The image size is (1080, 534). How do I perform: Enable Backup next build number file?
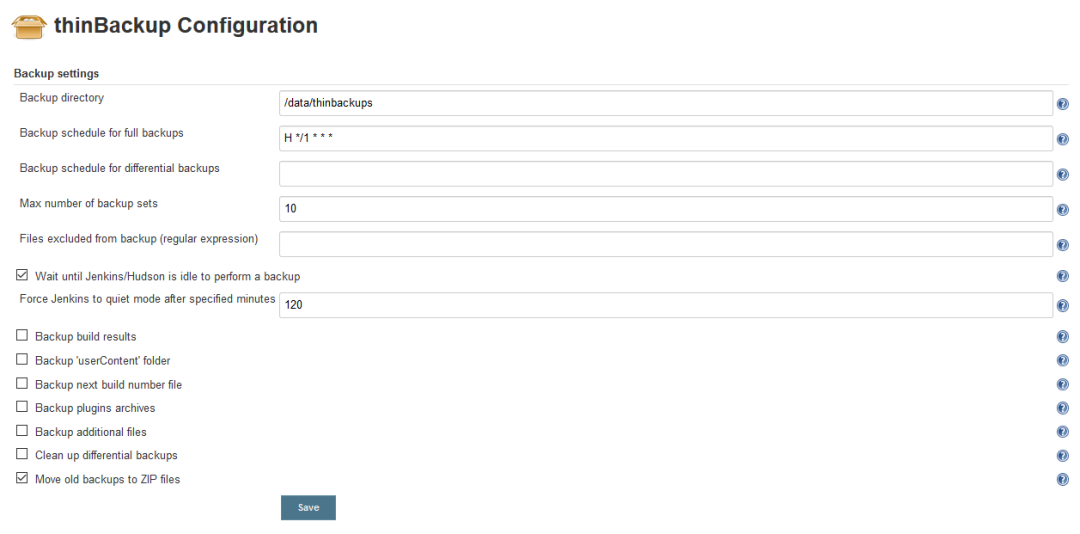click(x=22, y=384)
